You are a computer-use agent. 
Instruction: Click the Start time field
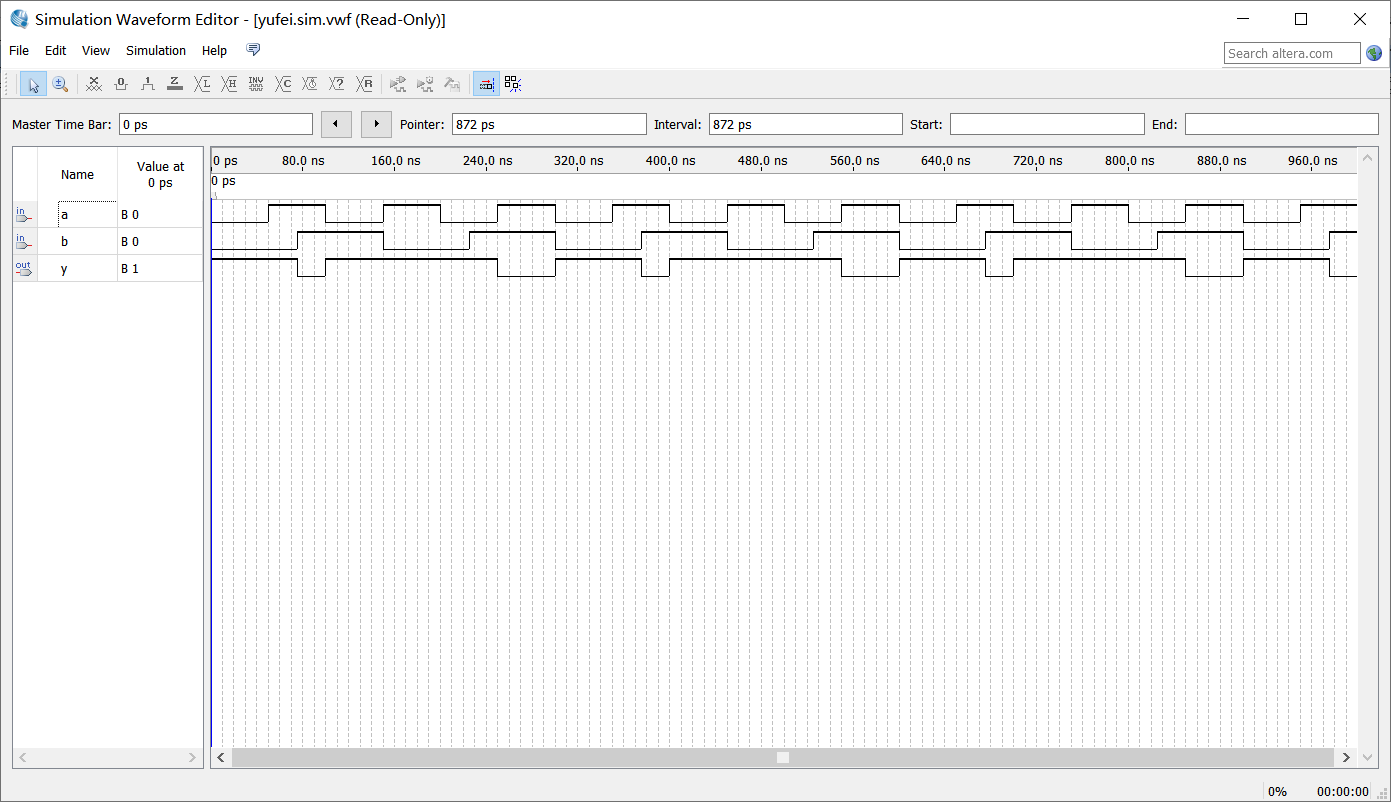pos(1047,124)
